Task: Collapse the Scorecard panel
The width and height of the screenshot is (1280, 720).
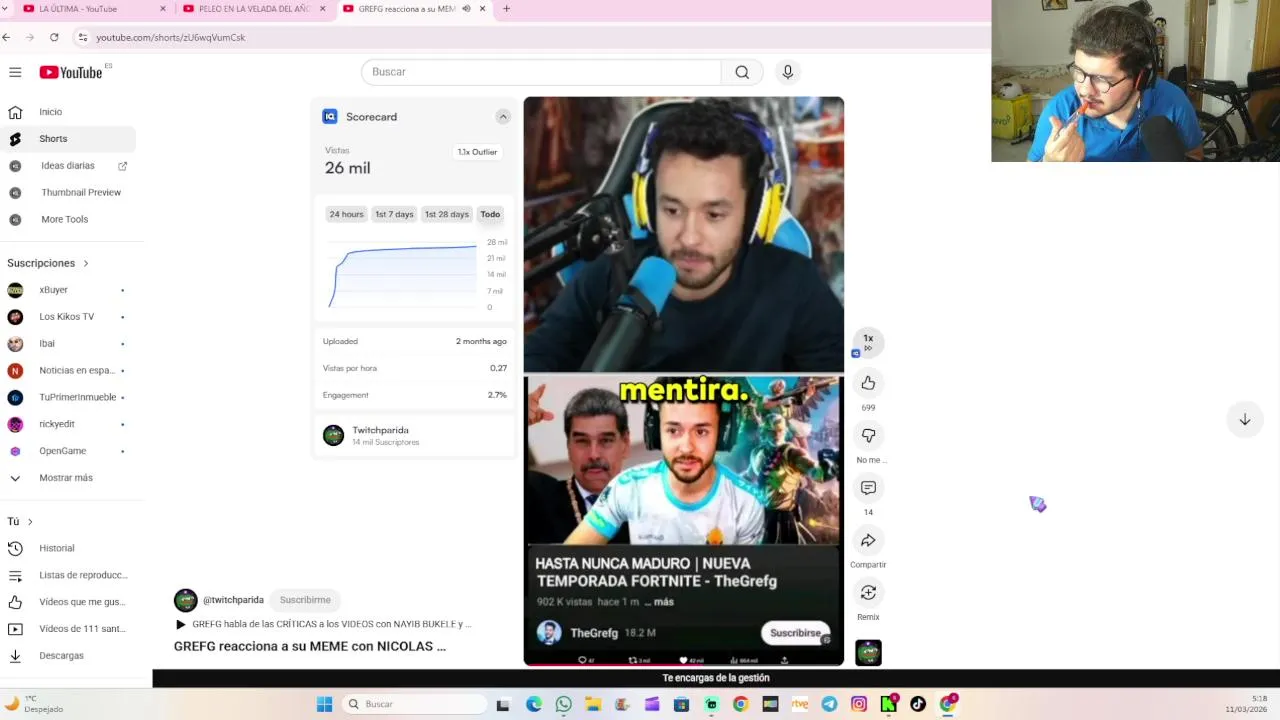Action: point(503,117)
